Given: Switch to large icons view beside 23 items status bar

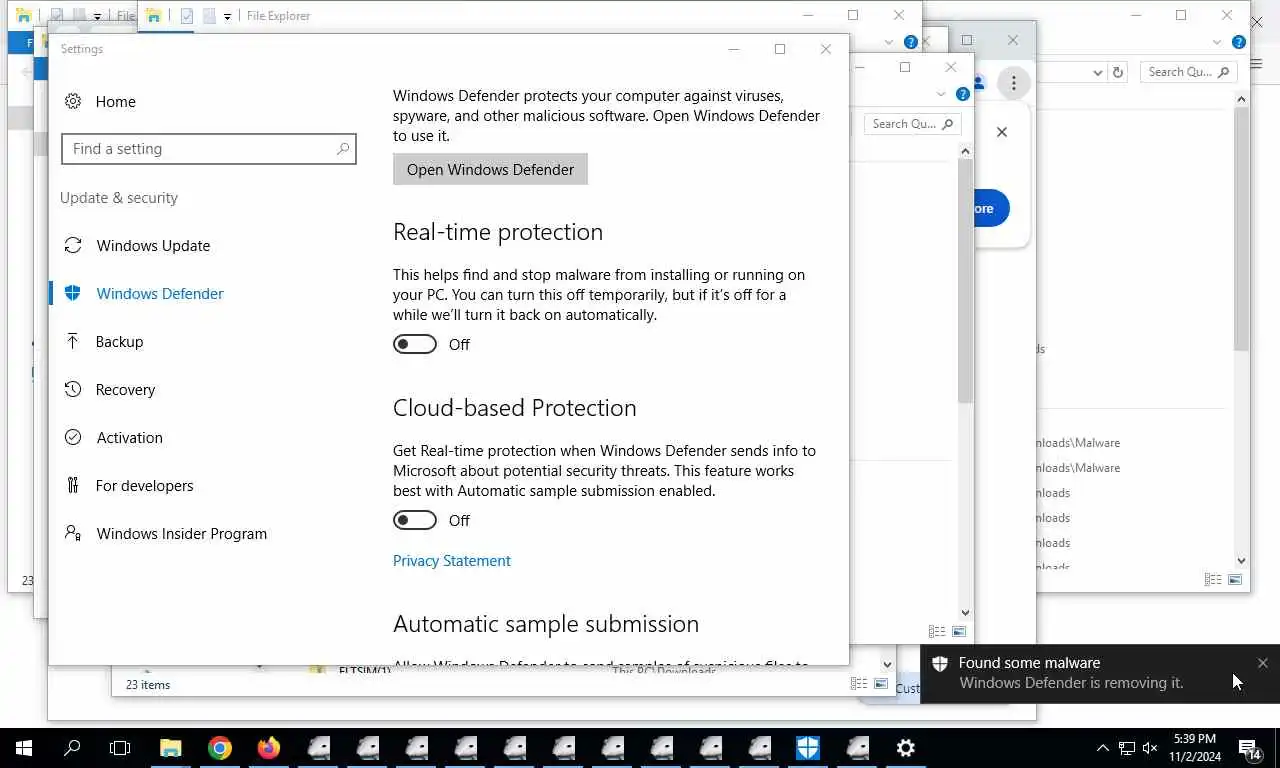Looking at the screenshot, I should tap(881, 684).
